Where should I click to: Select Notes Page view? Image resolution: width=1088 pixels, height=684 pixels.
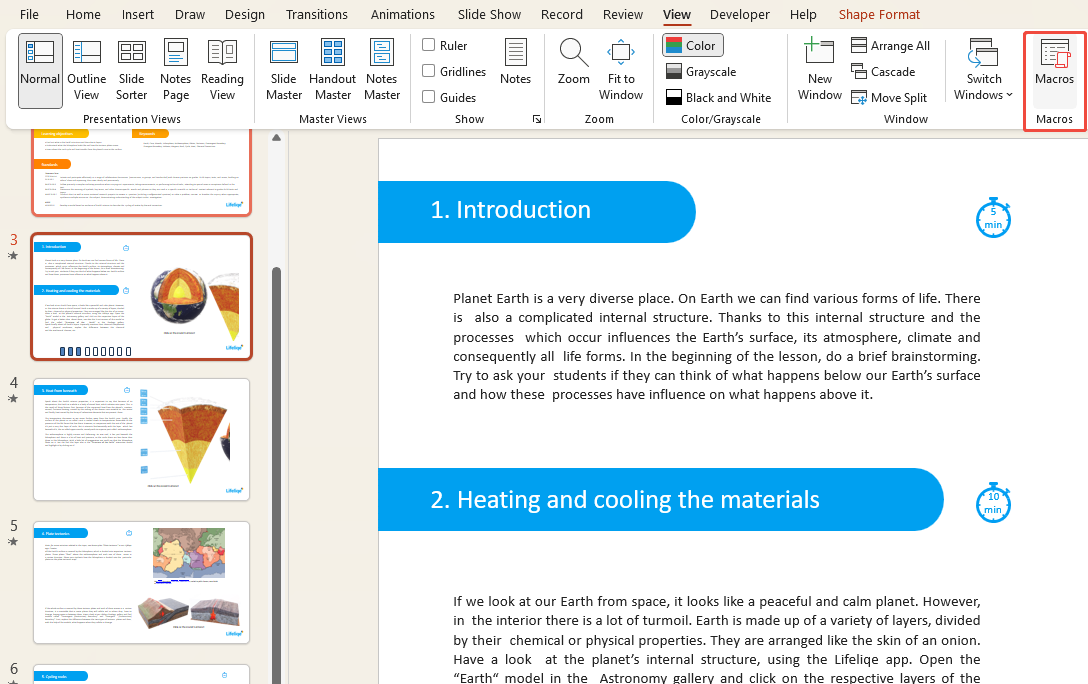click(x=175, y=68)
